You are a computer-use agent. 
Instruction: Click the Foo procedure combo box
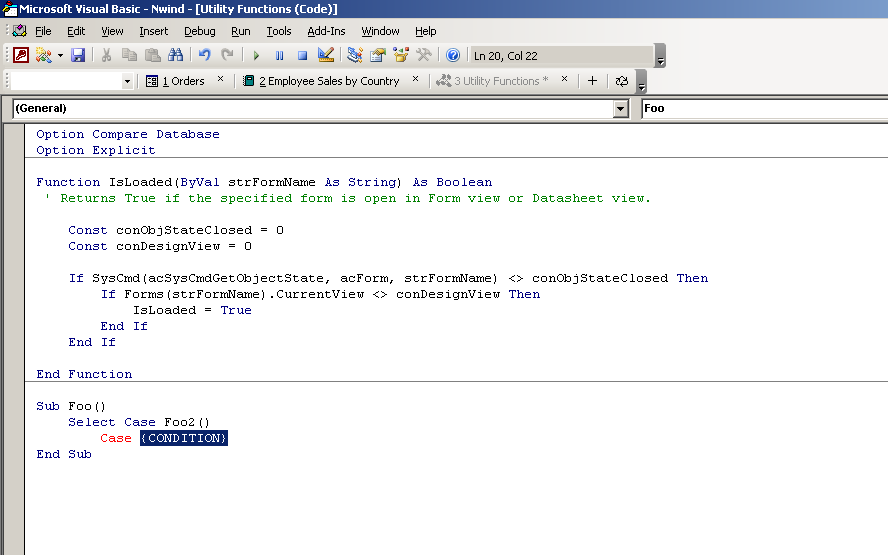click(x=765, y=108)
